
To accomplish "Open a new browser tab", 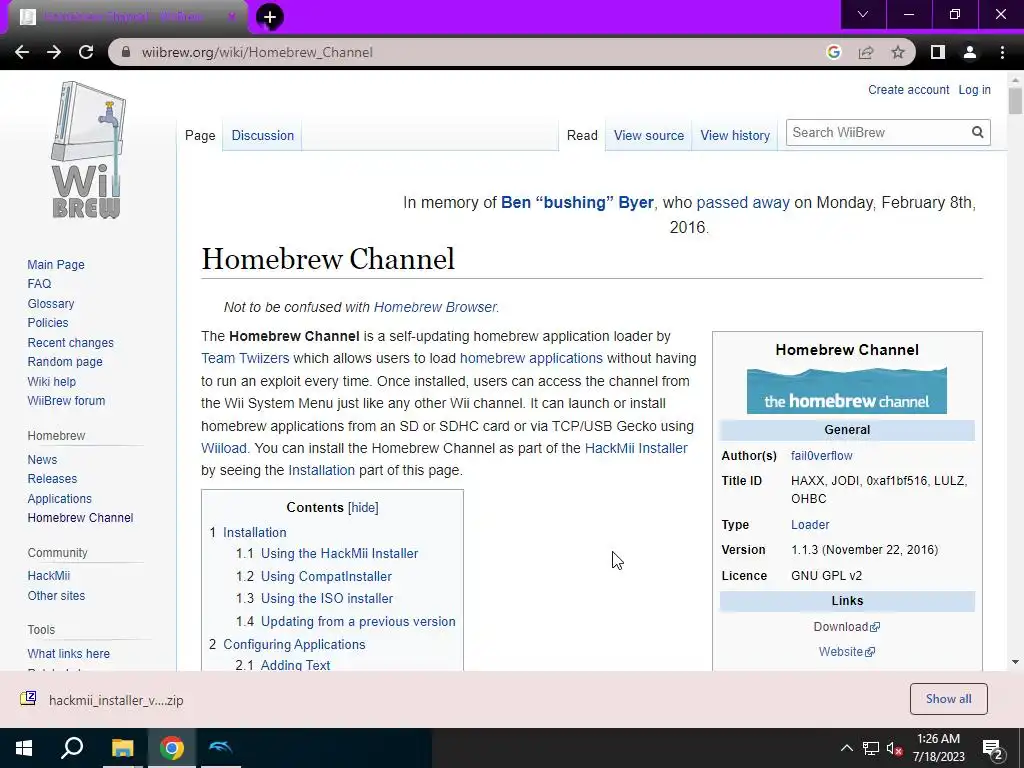I will (270, 17).
